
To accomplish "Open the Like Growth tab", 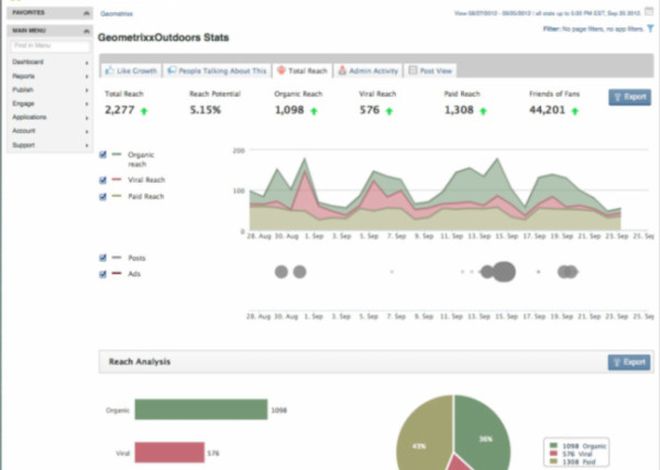I will click(x=131, y=71).
